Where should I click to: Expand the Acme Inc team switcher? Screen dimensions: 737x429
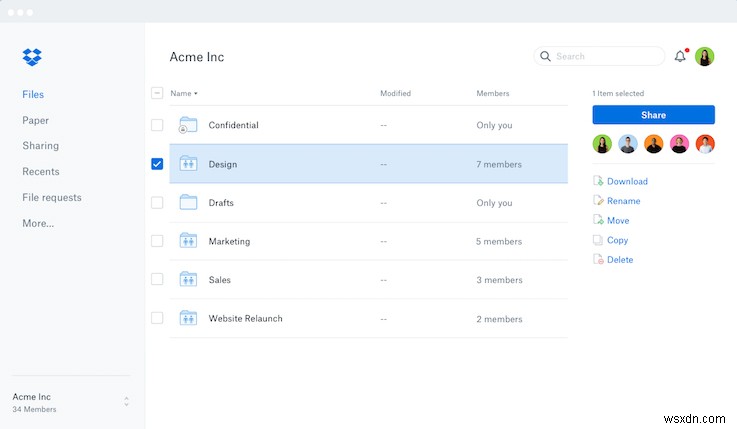tap(126, 402)
